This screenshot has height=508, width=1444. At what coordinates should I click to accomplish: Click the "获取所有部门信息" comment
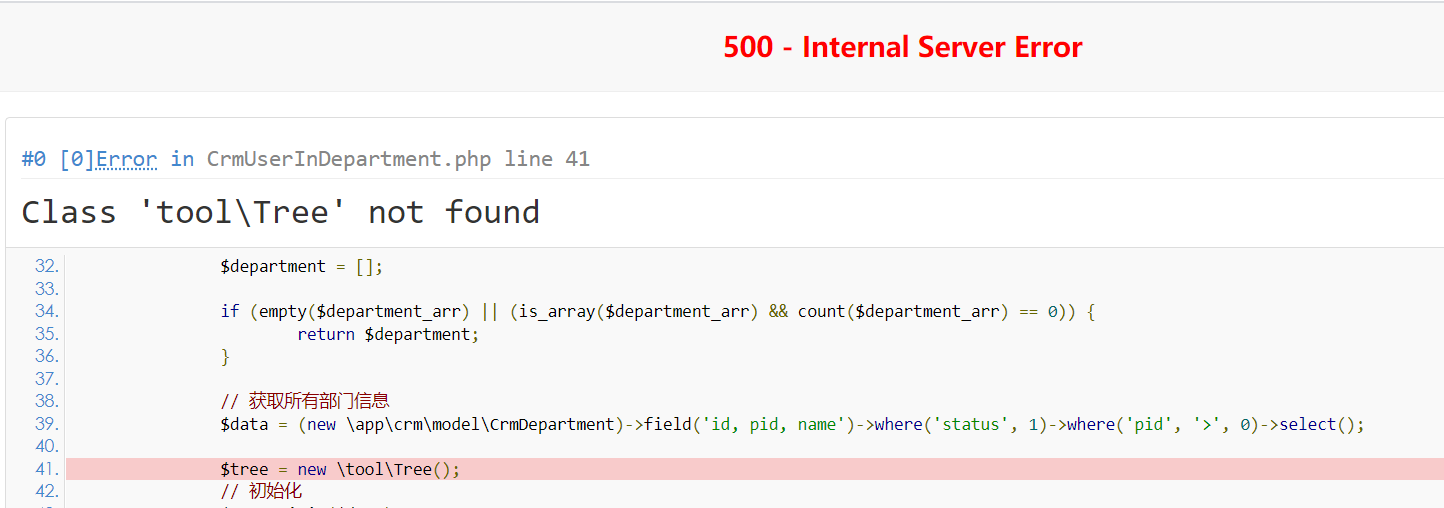click(318, 401)
